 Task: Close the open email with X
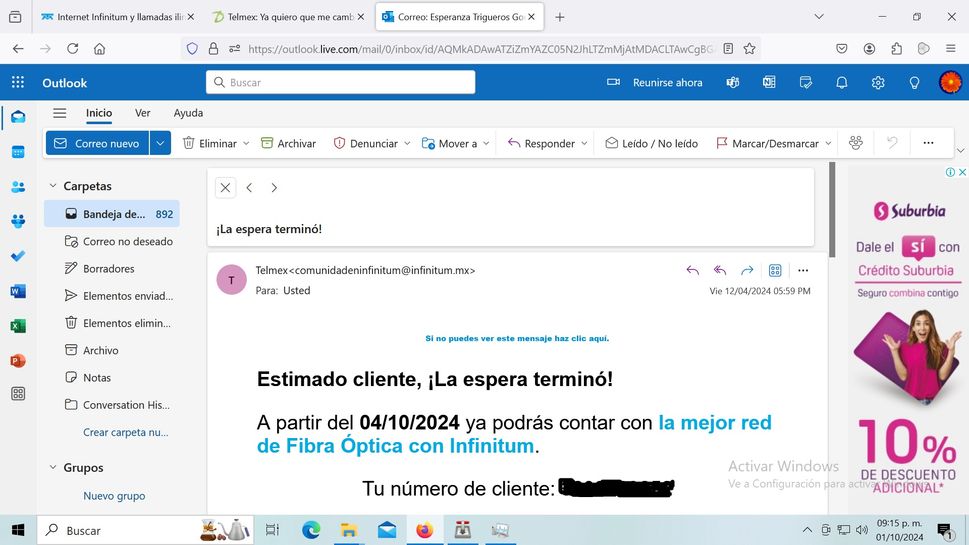click(x=226, y=187)
